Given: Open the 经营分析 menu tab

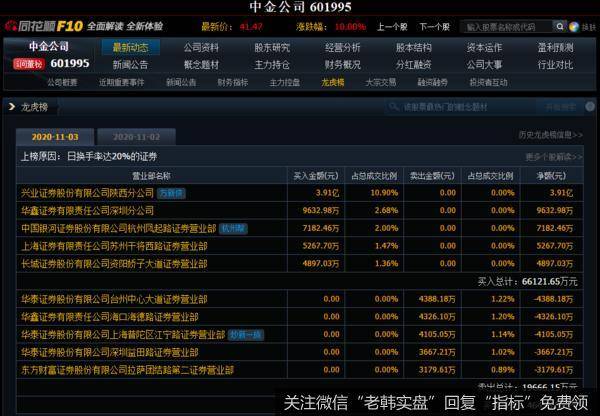Looking at the screenshot, I should tap(342, 48).
